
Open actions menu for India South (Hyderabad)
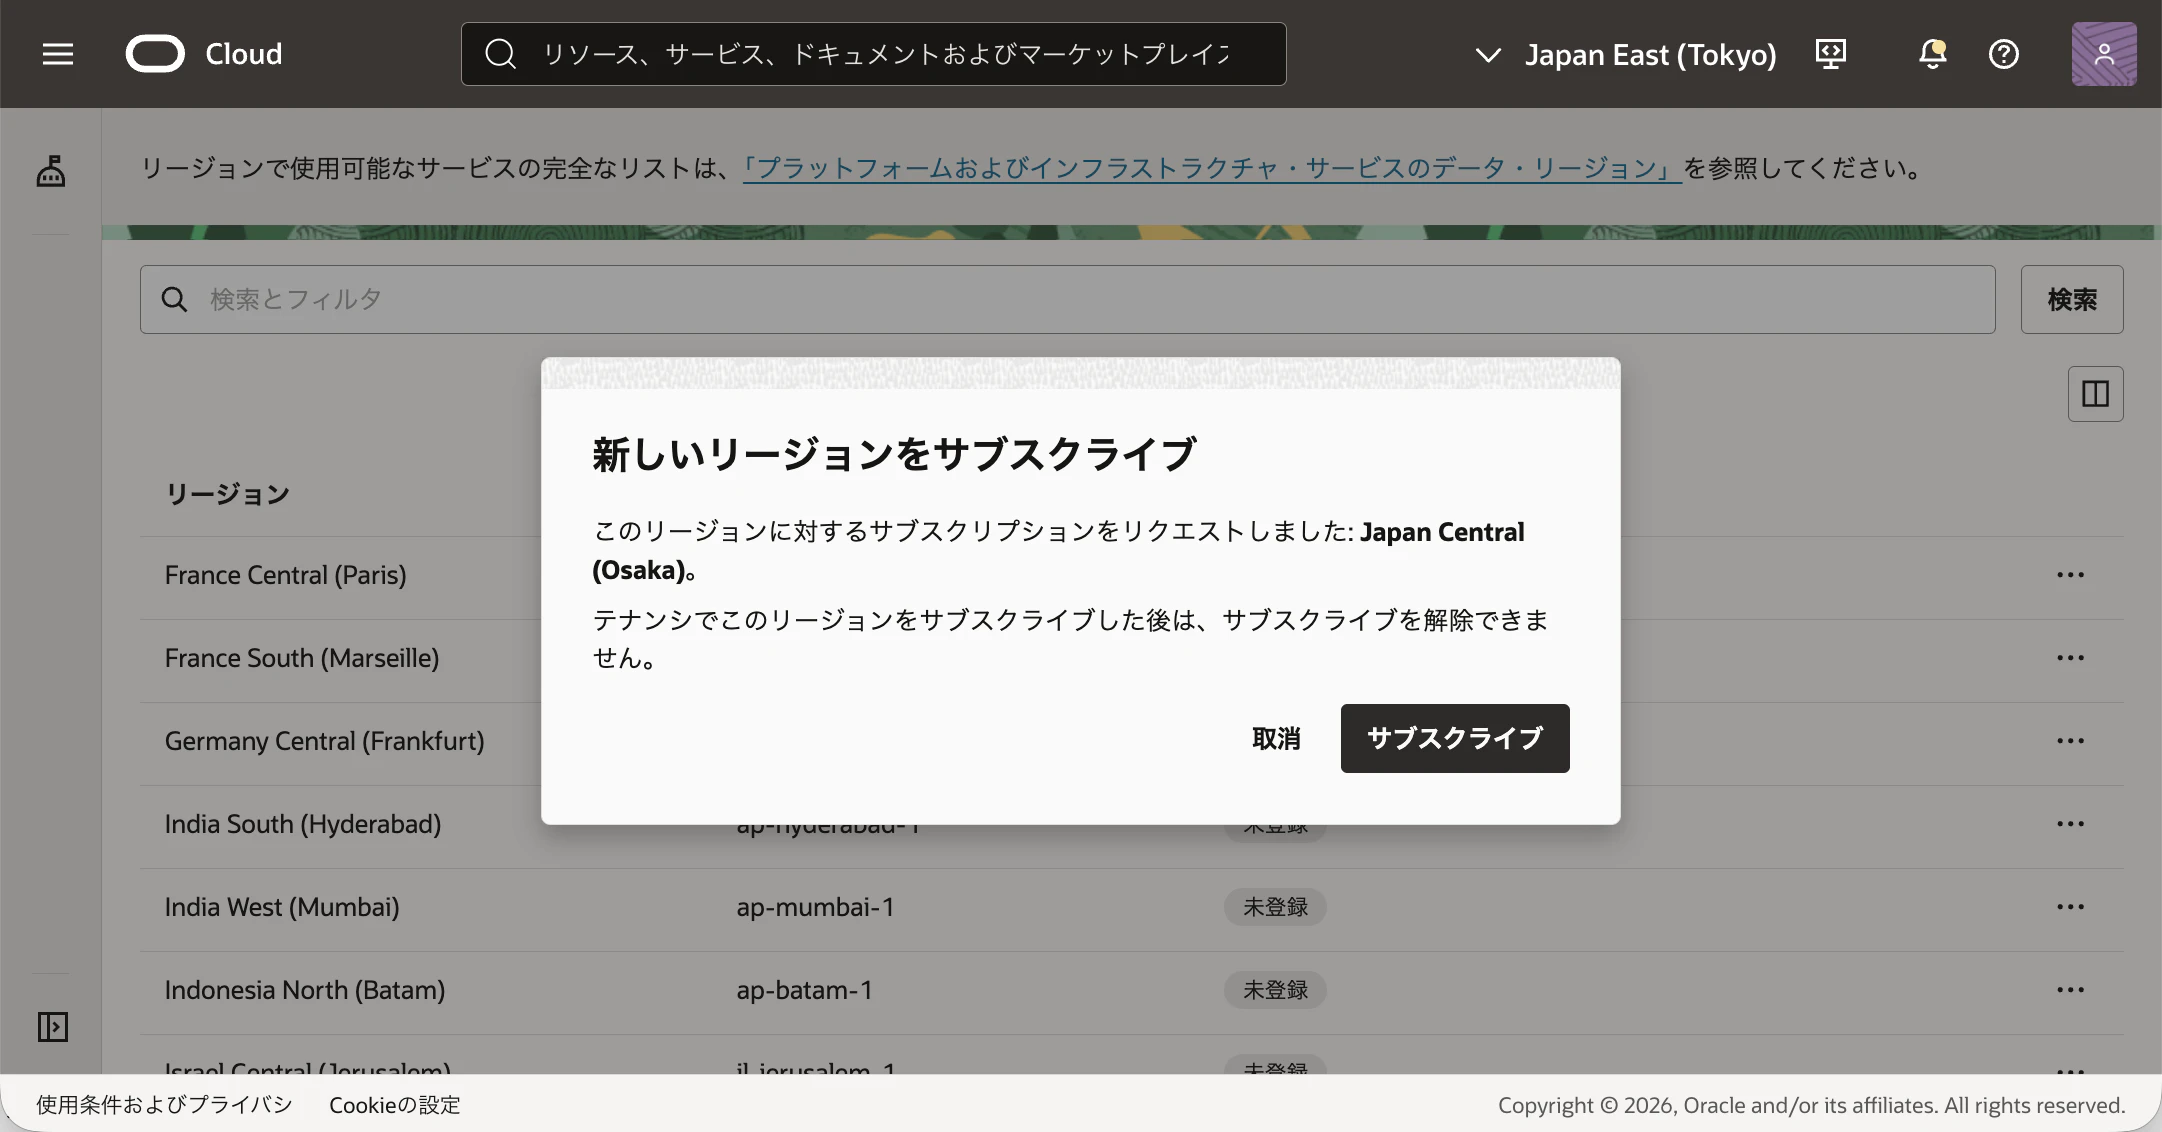pyautogui.click(x=2070, y=824)
